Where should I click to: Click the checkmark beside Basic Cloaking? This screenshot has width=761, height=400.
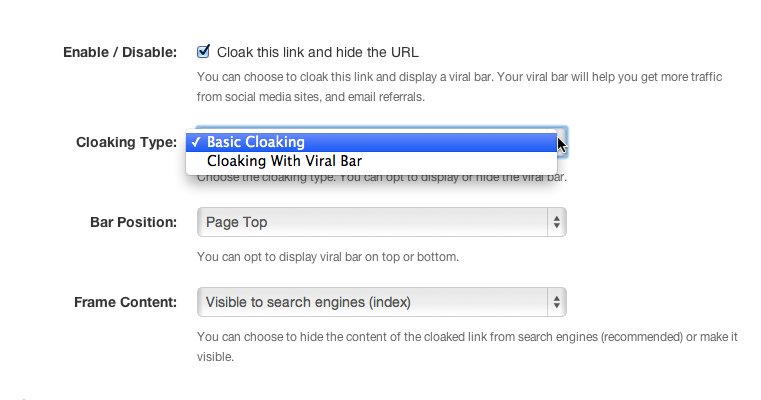point(198,142)
